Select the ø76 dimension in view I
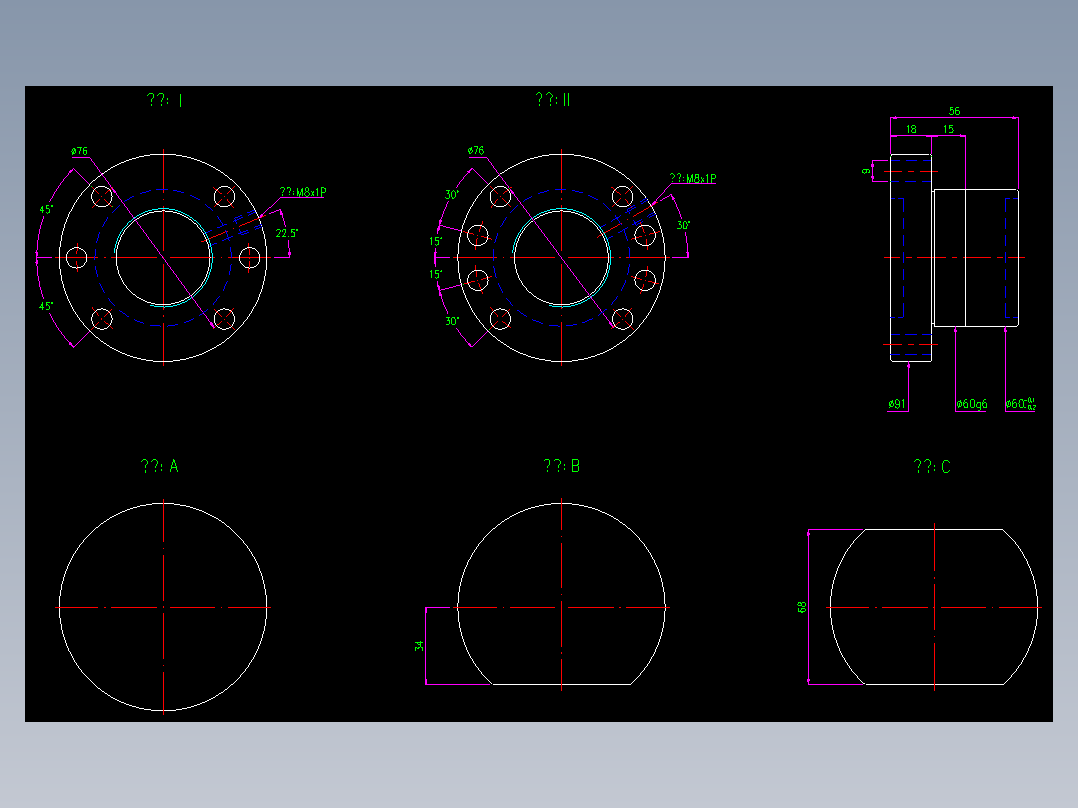Viewport: 1078px width, 808px height. coord(80,150)
